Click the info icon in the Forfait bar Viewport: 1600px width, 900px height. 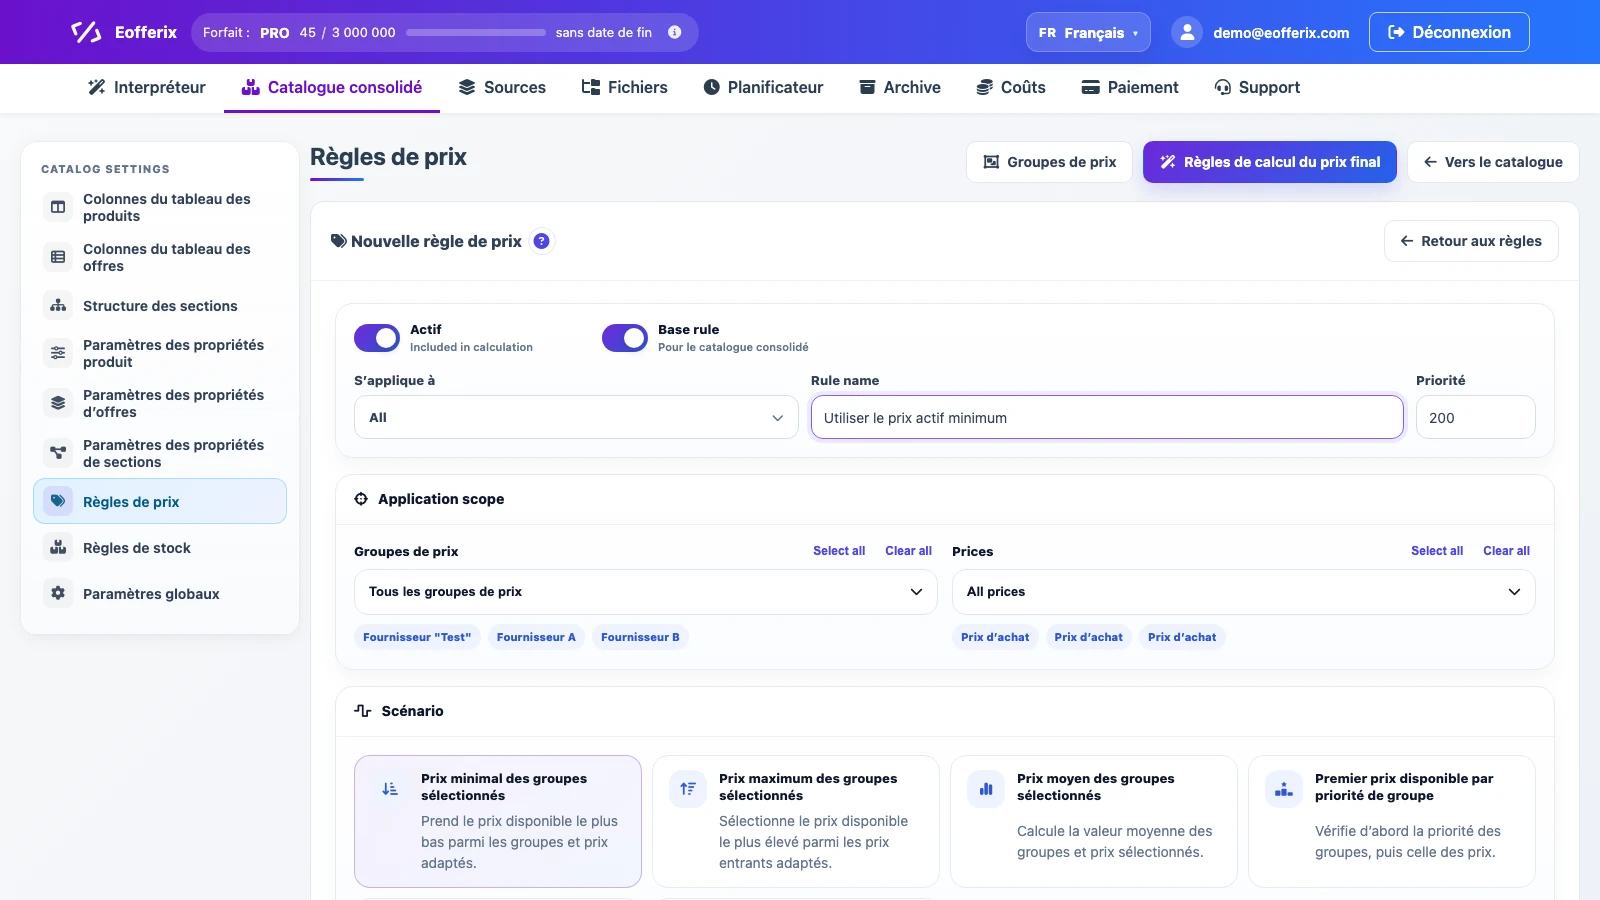[x=675, y=32]
